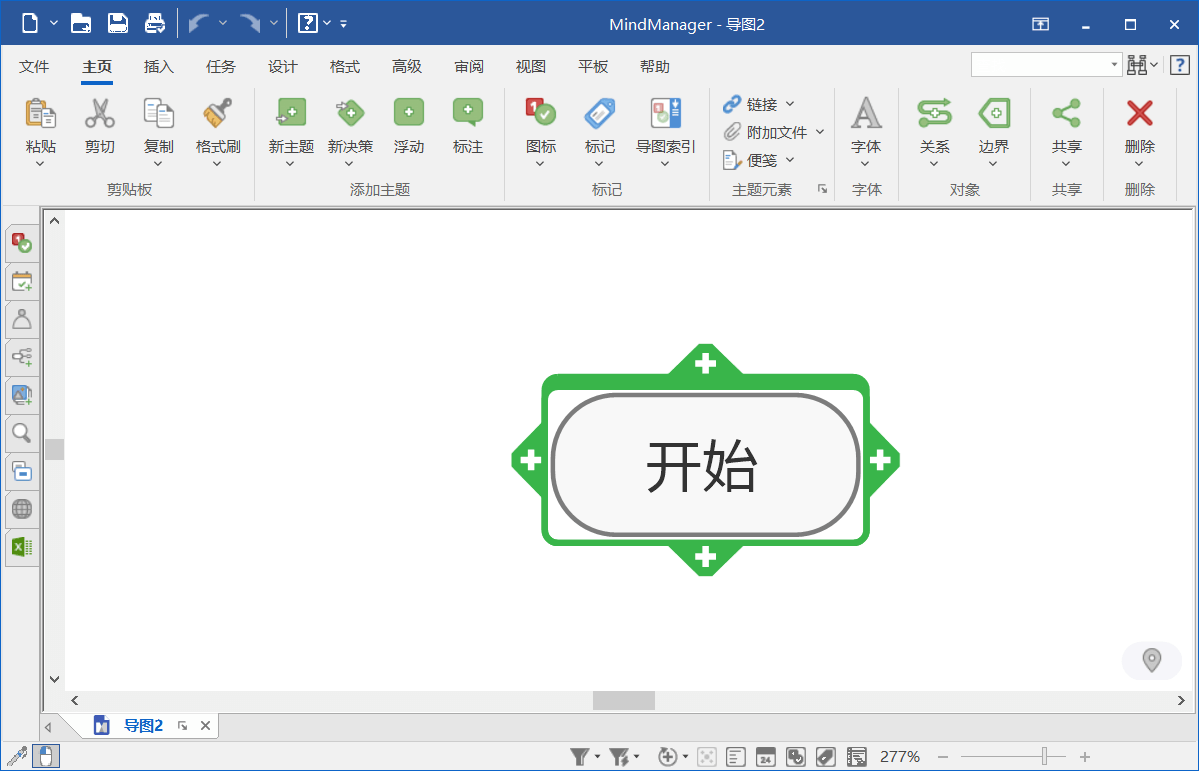1199x771 pixels.
Task: Open the 文件 menu
Action: tap(34, 67)
